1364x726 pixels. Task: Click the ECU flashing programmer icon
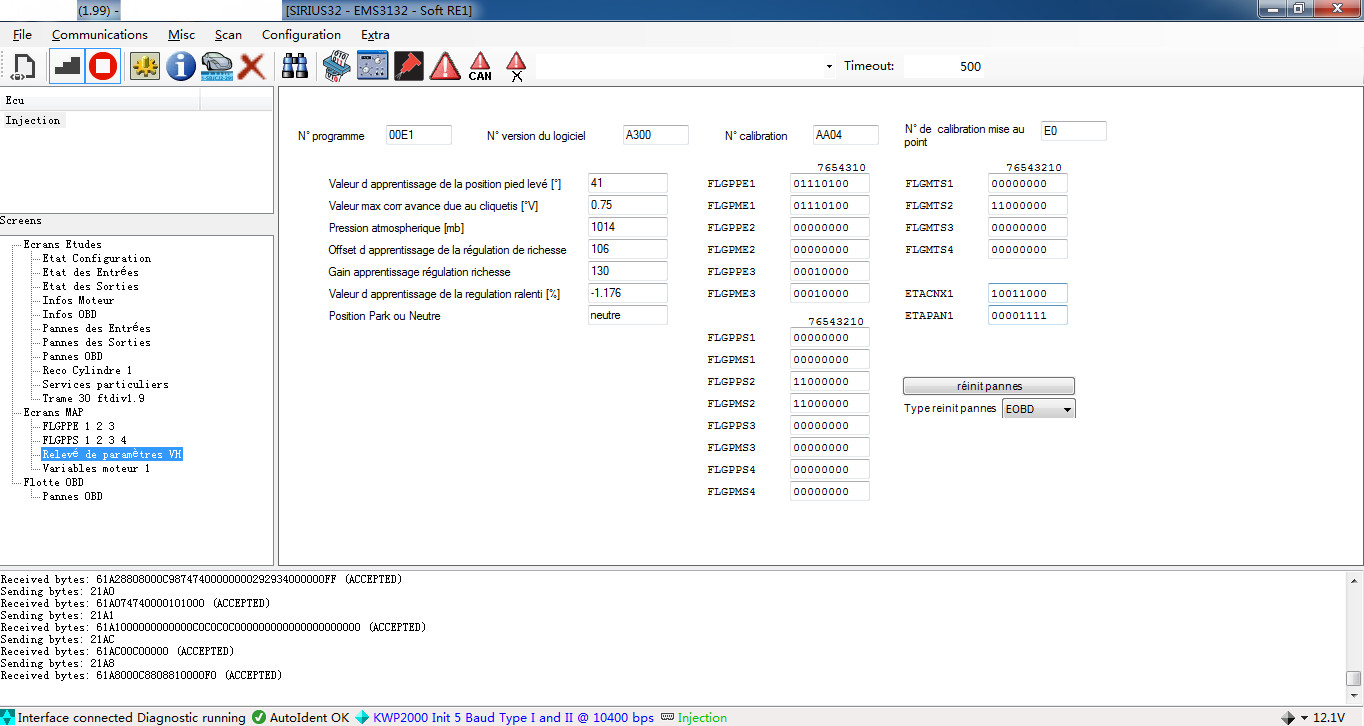(336, 66)
